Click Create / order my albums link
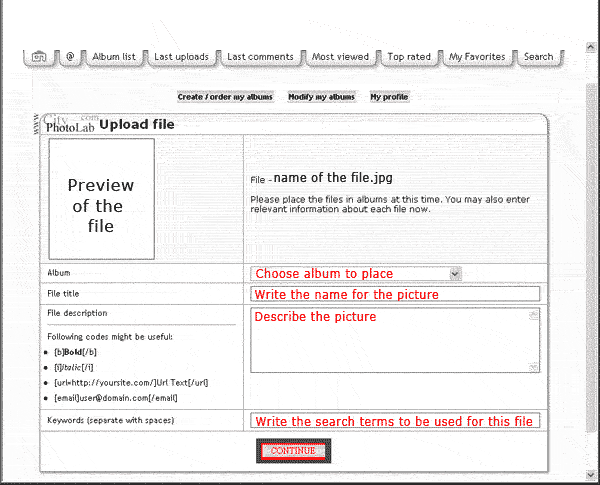The height and width of the screenshot is (485, 600). click(226, 97)
